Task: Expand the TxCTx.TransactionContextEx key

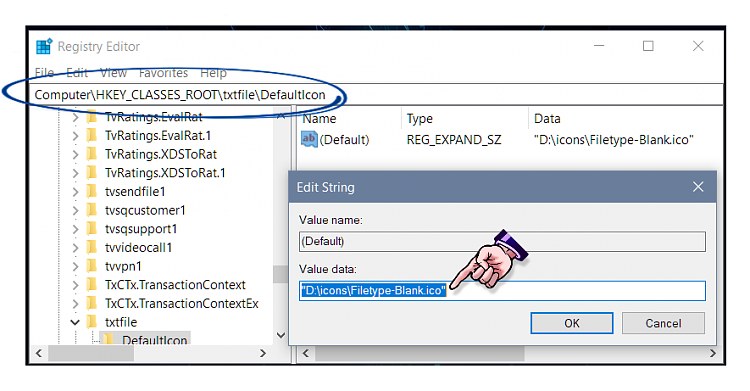Action: tap(76, 304)
